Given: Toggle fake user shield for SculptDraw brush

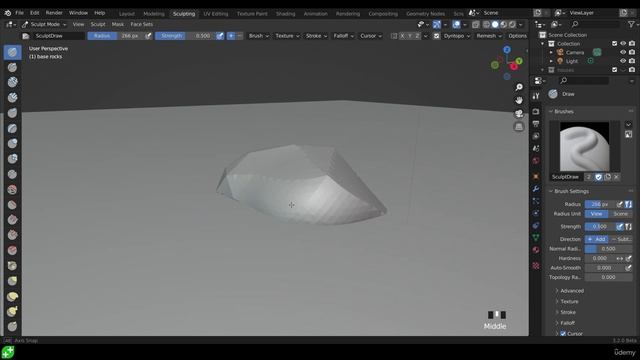Looking at the screenshot, I should click(x=598, y=177).
